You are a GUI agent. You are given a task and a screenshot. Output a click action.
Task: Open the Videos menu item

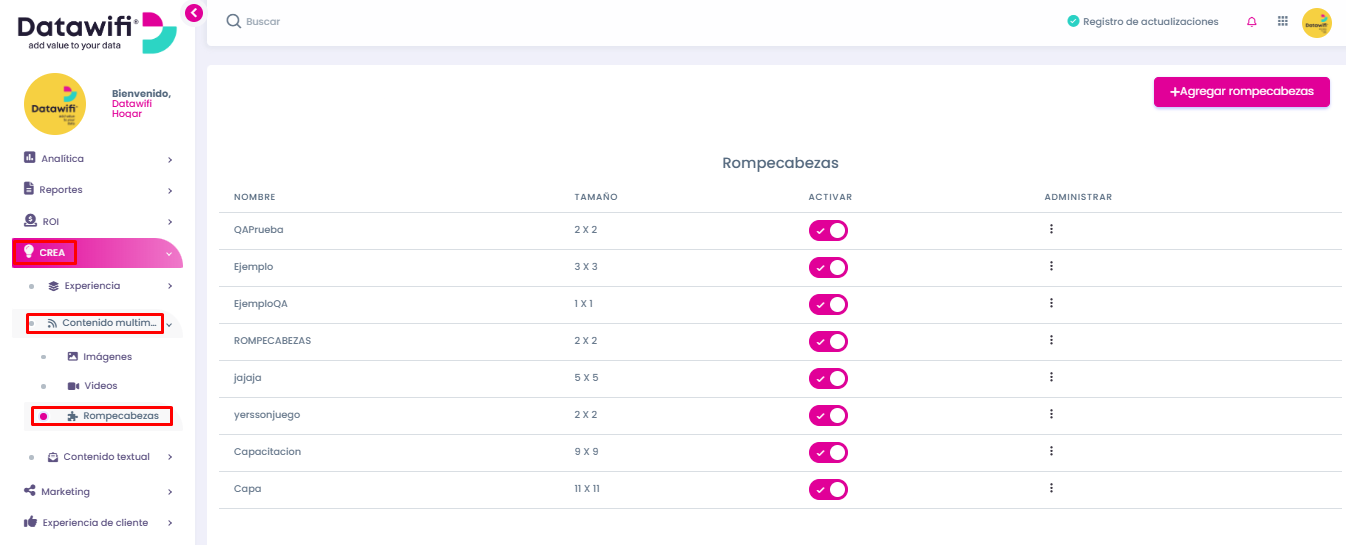[99, 386]
